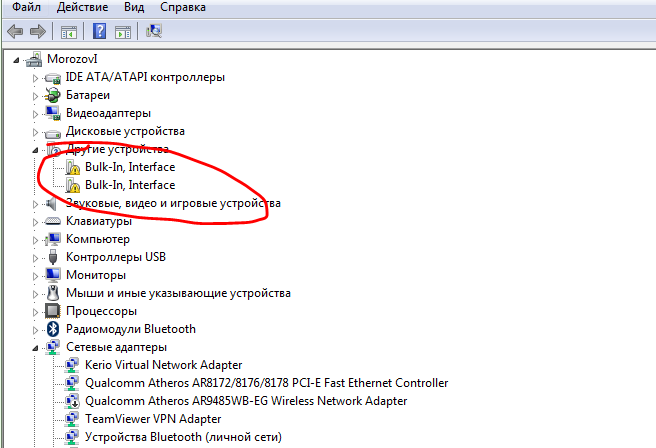
Task: Select the Батареи category label
Action: (x=88, y=95)
